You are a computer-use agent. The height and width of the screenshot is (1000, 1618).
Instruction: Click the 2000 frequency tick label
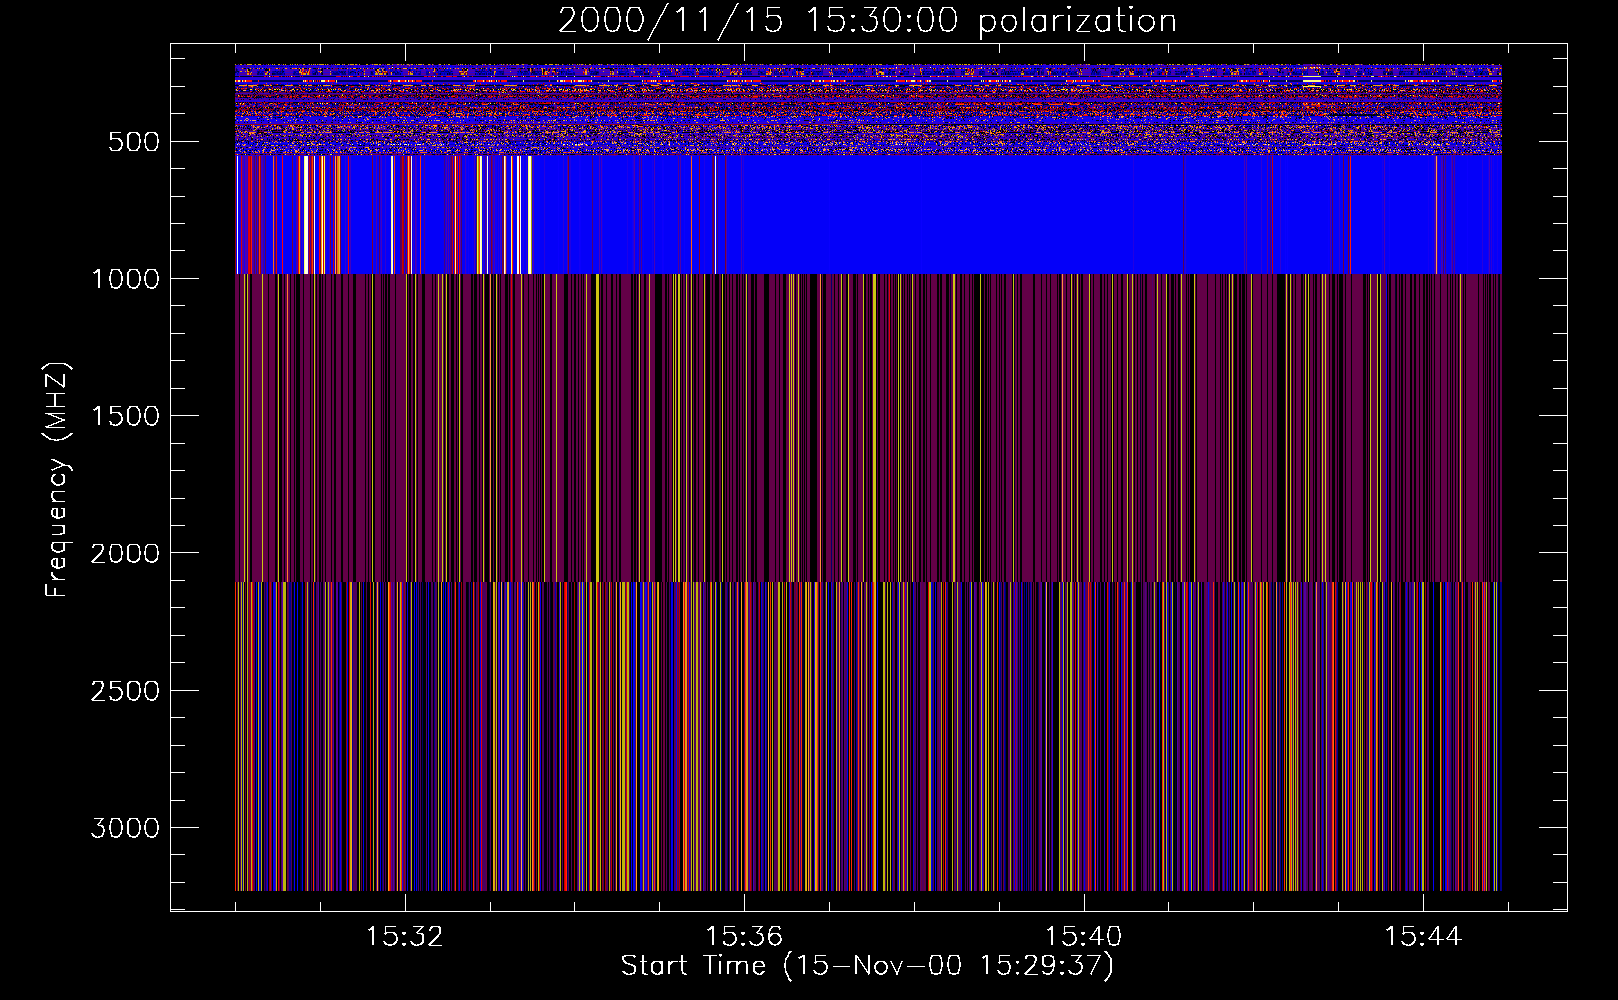click(x=125, y=553)
